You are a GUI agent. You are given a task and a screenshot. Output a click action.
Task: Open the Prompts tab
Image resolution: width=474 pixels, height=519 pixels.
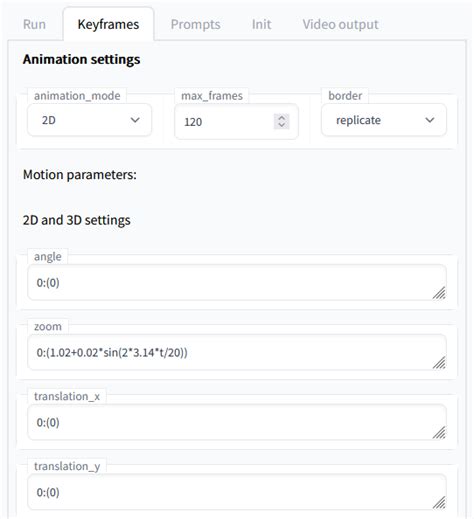195,24
